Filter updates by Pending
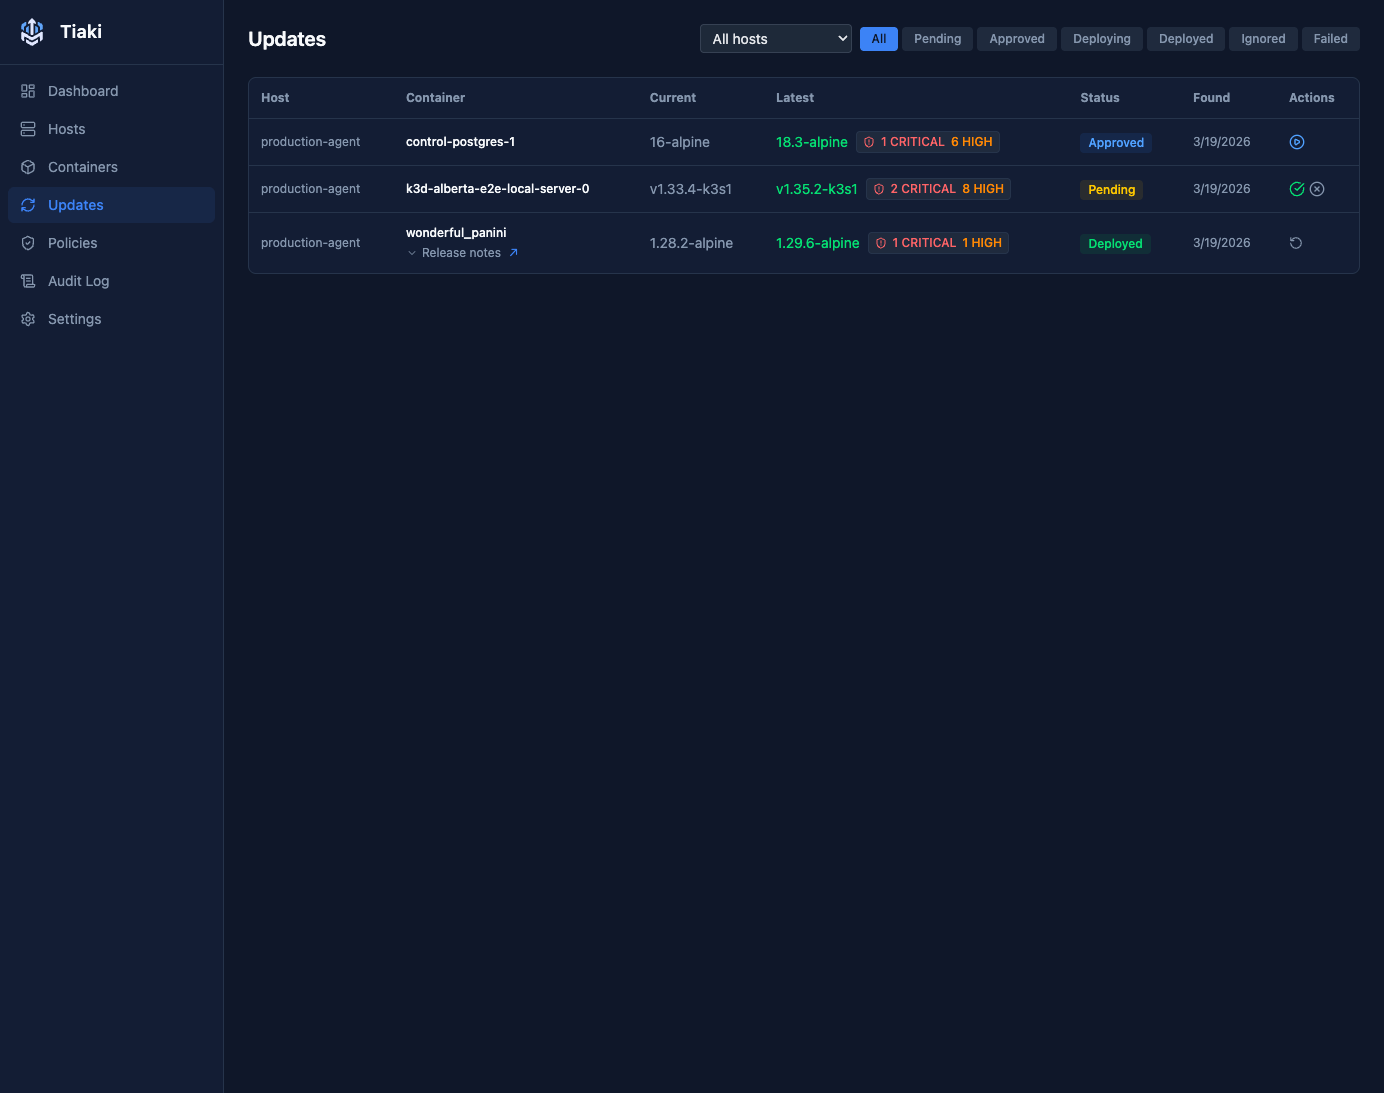This screenshot has width=1384, height=1093. click(x=937, y=39)
